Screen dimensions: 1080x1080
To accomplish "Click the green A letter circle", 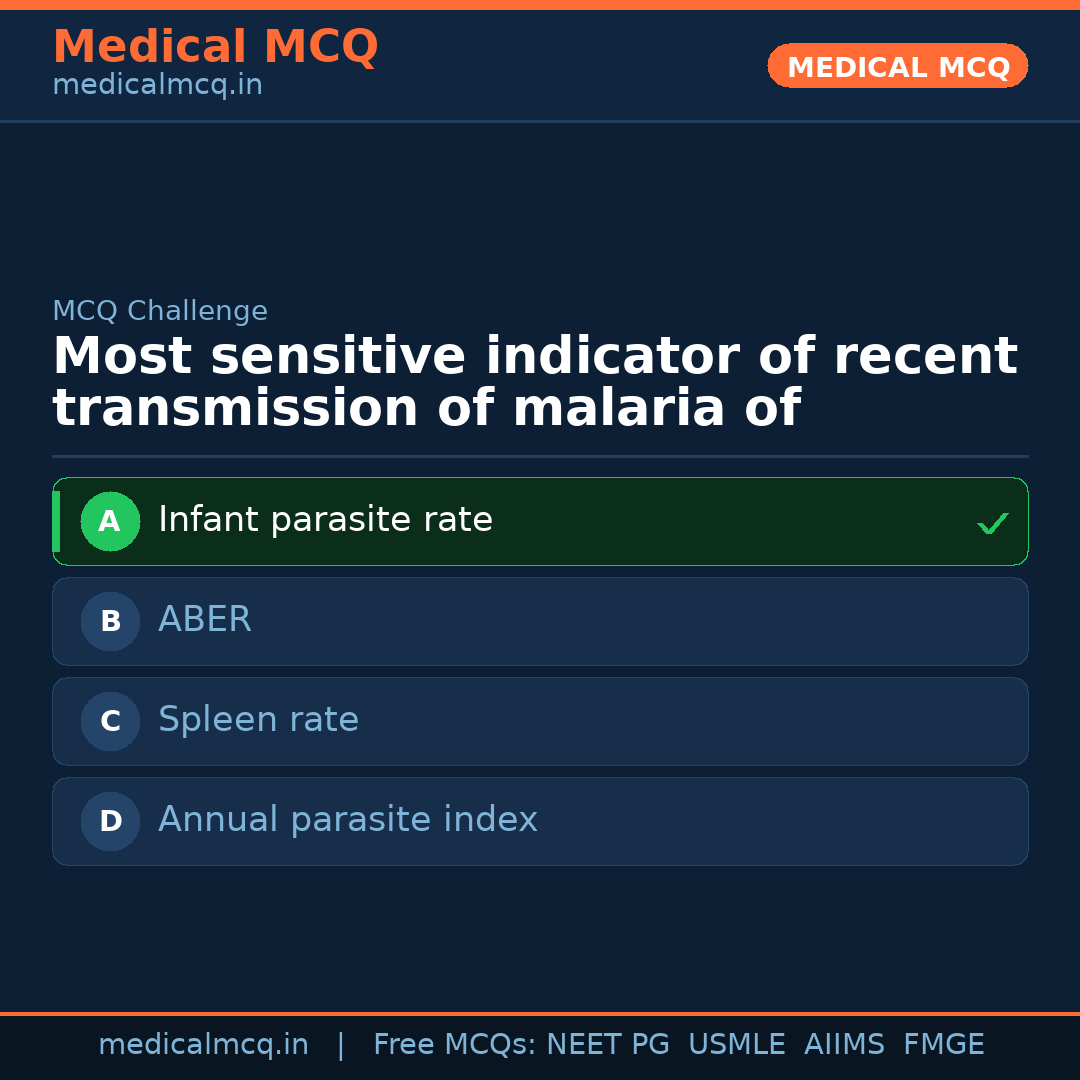I will [110, 521].
